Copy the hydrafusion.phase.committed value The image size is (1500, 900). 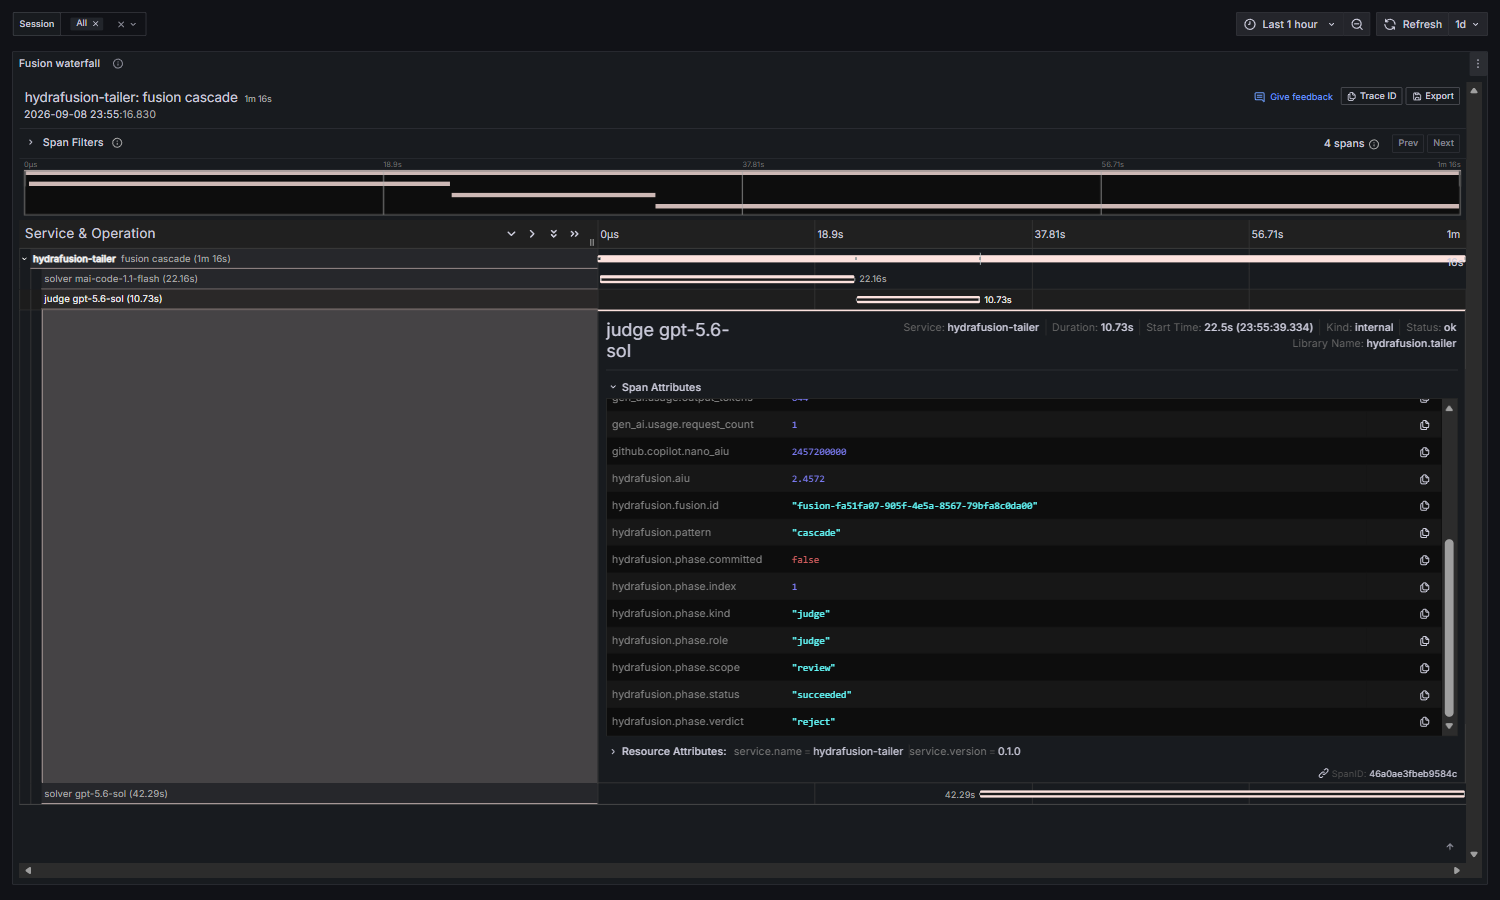1424,560
